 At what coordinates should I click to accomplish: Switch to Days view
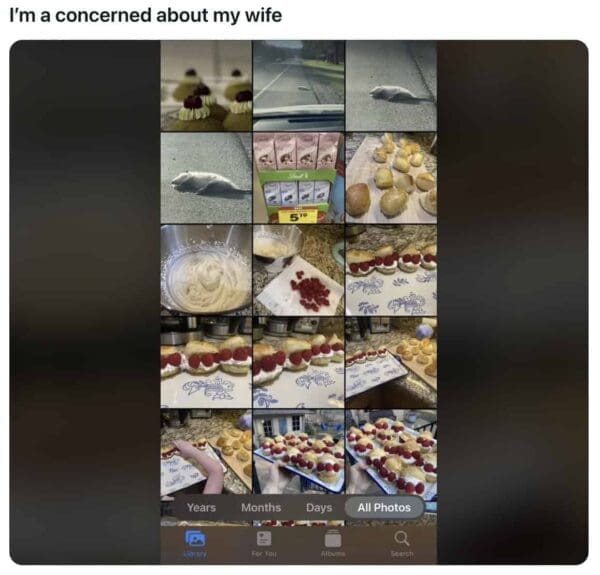click(319, 507)
